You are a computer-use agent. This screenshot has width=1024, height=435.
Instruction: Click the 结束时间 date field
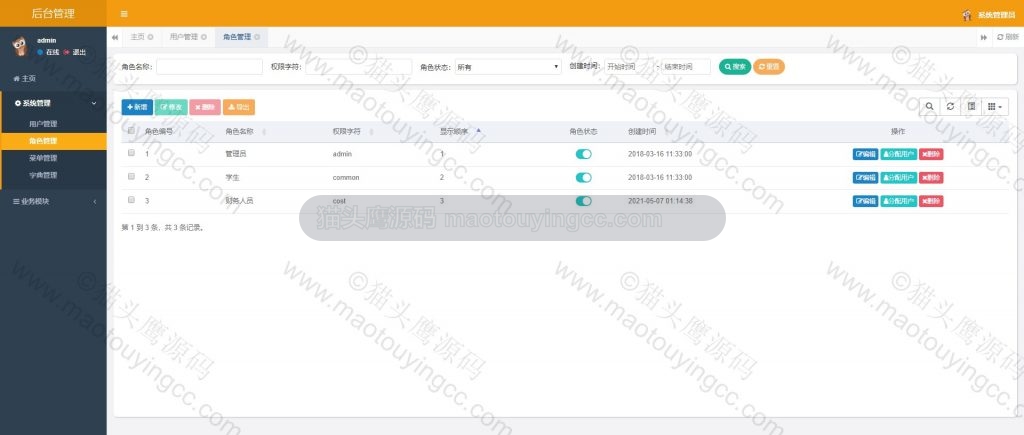point(686,67)
